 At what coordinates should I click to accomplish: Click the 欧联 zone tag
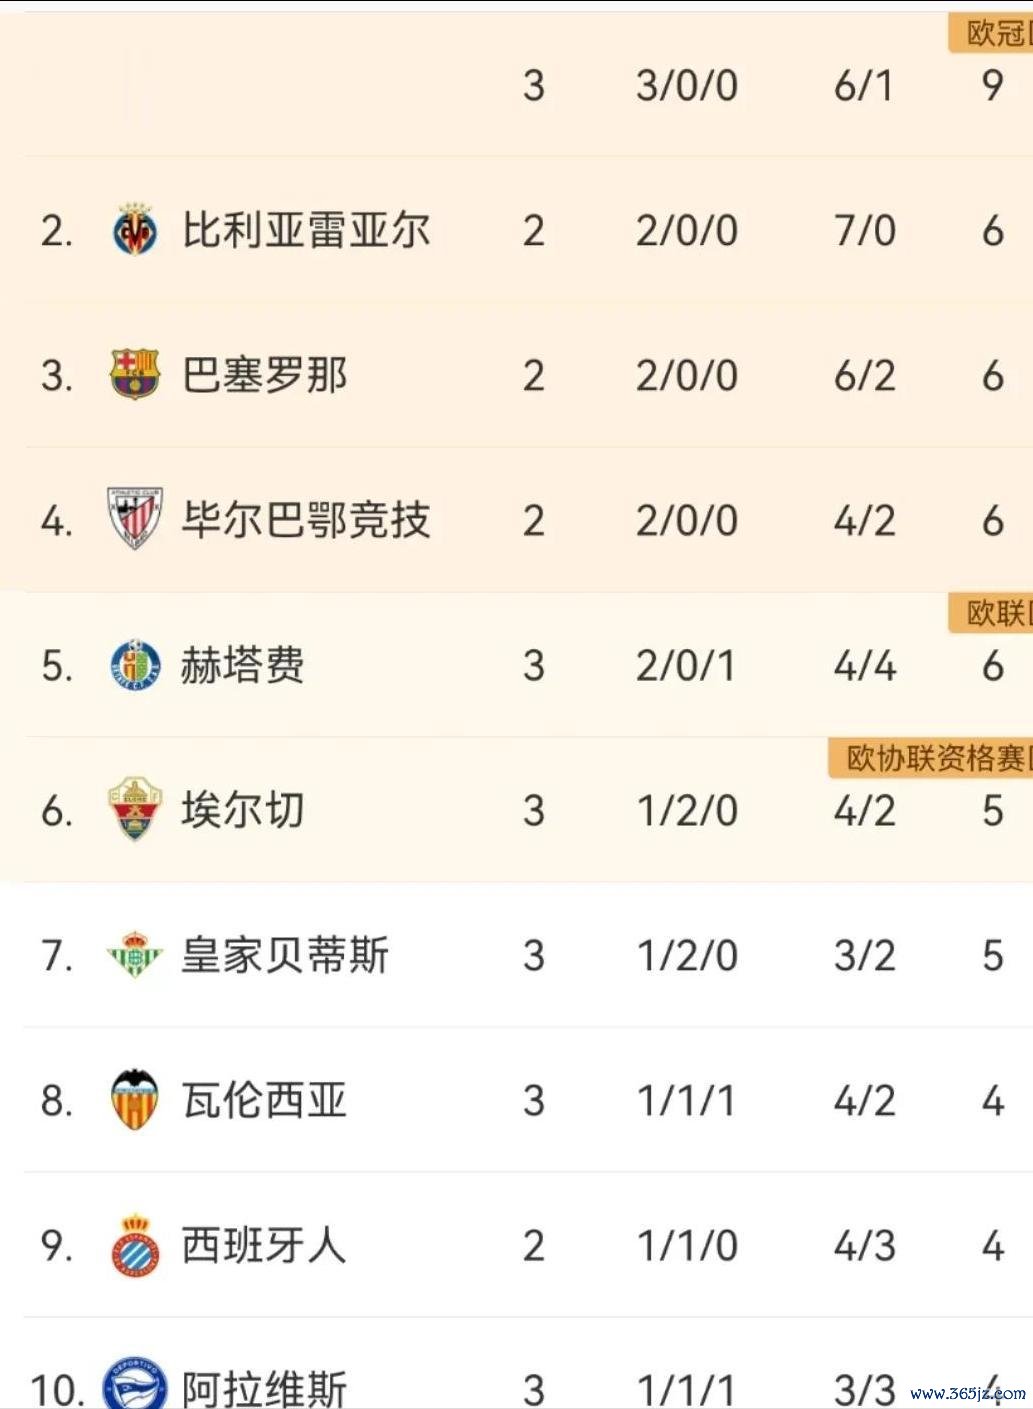point(994,613)
